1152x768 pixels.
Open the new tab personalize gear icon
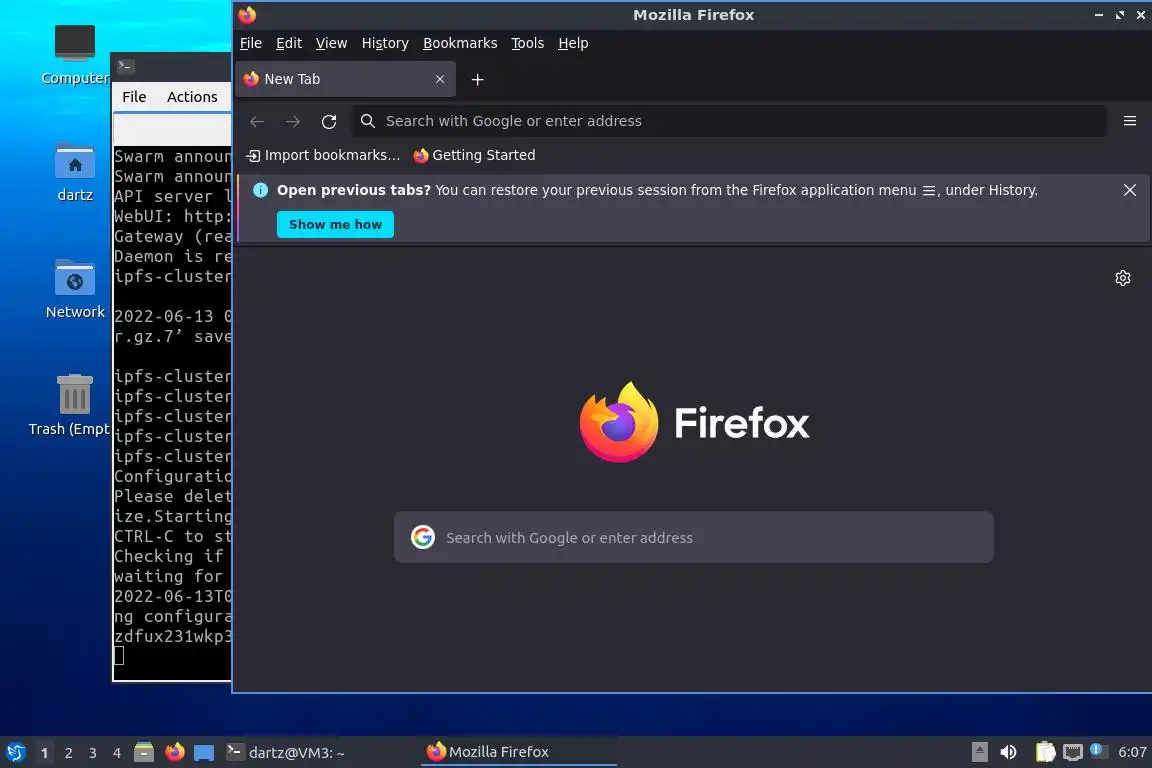click(x=1122, y=278)
